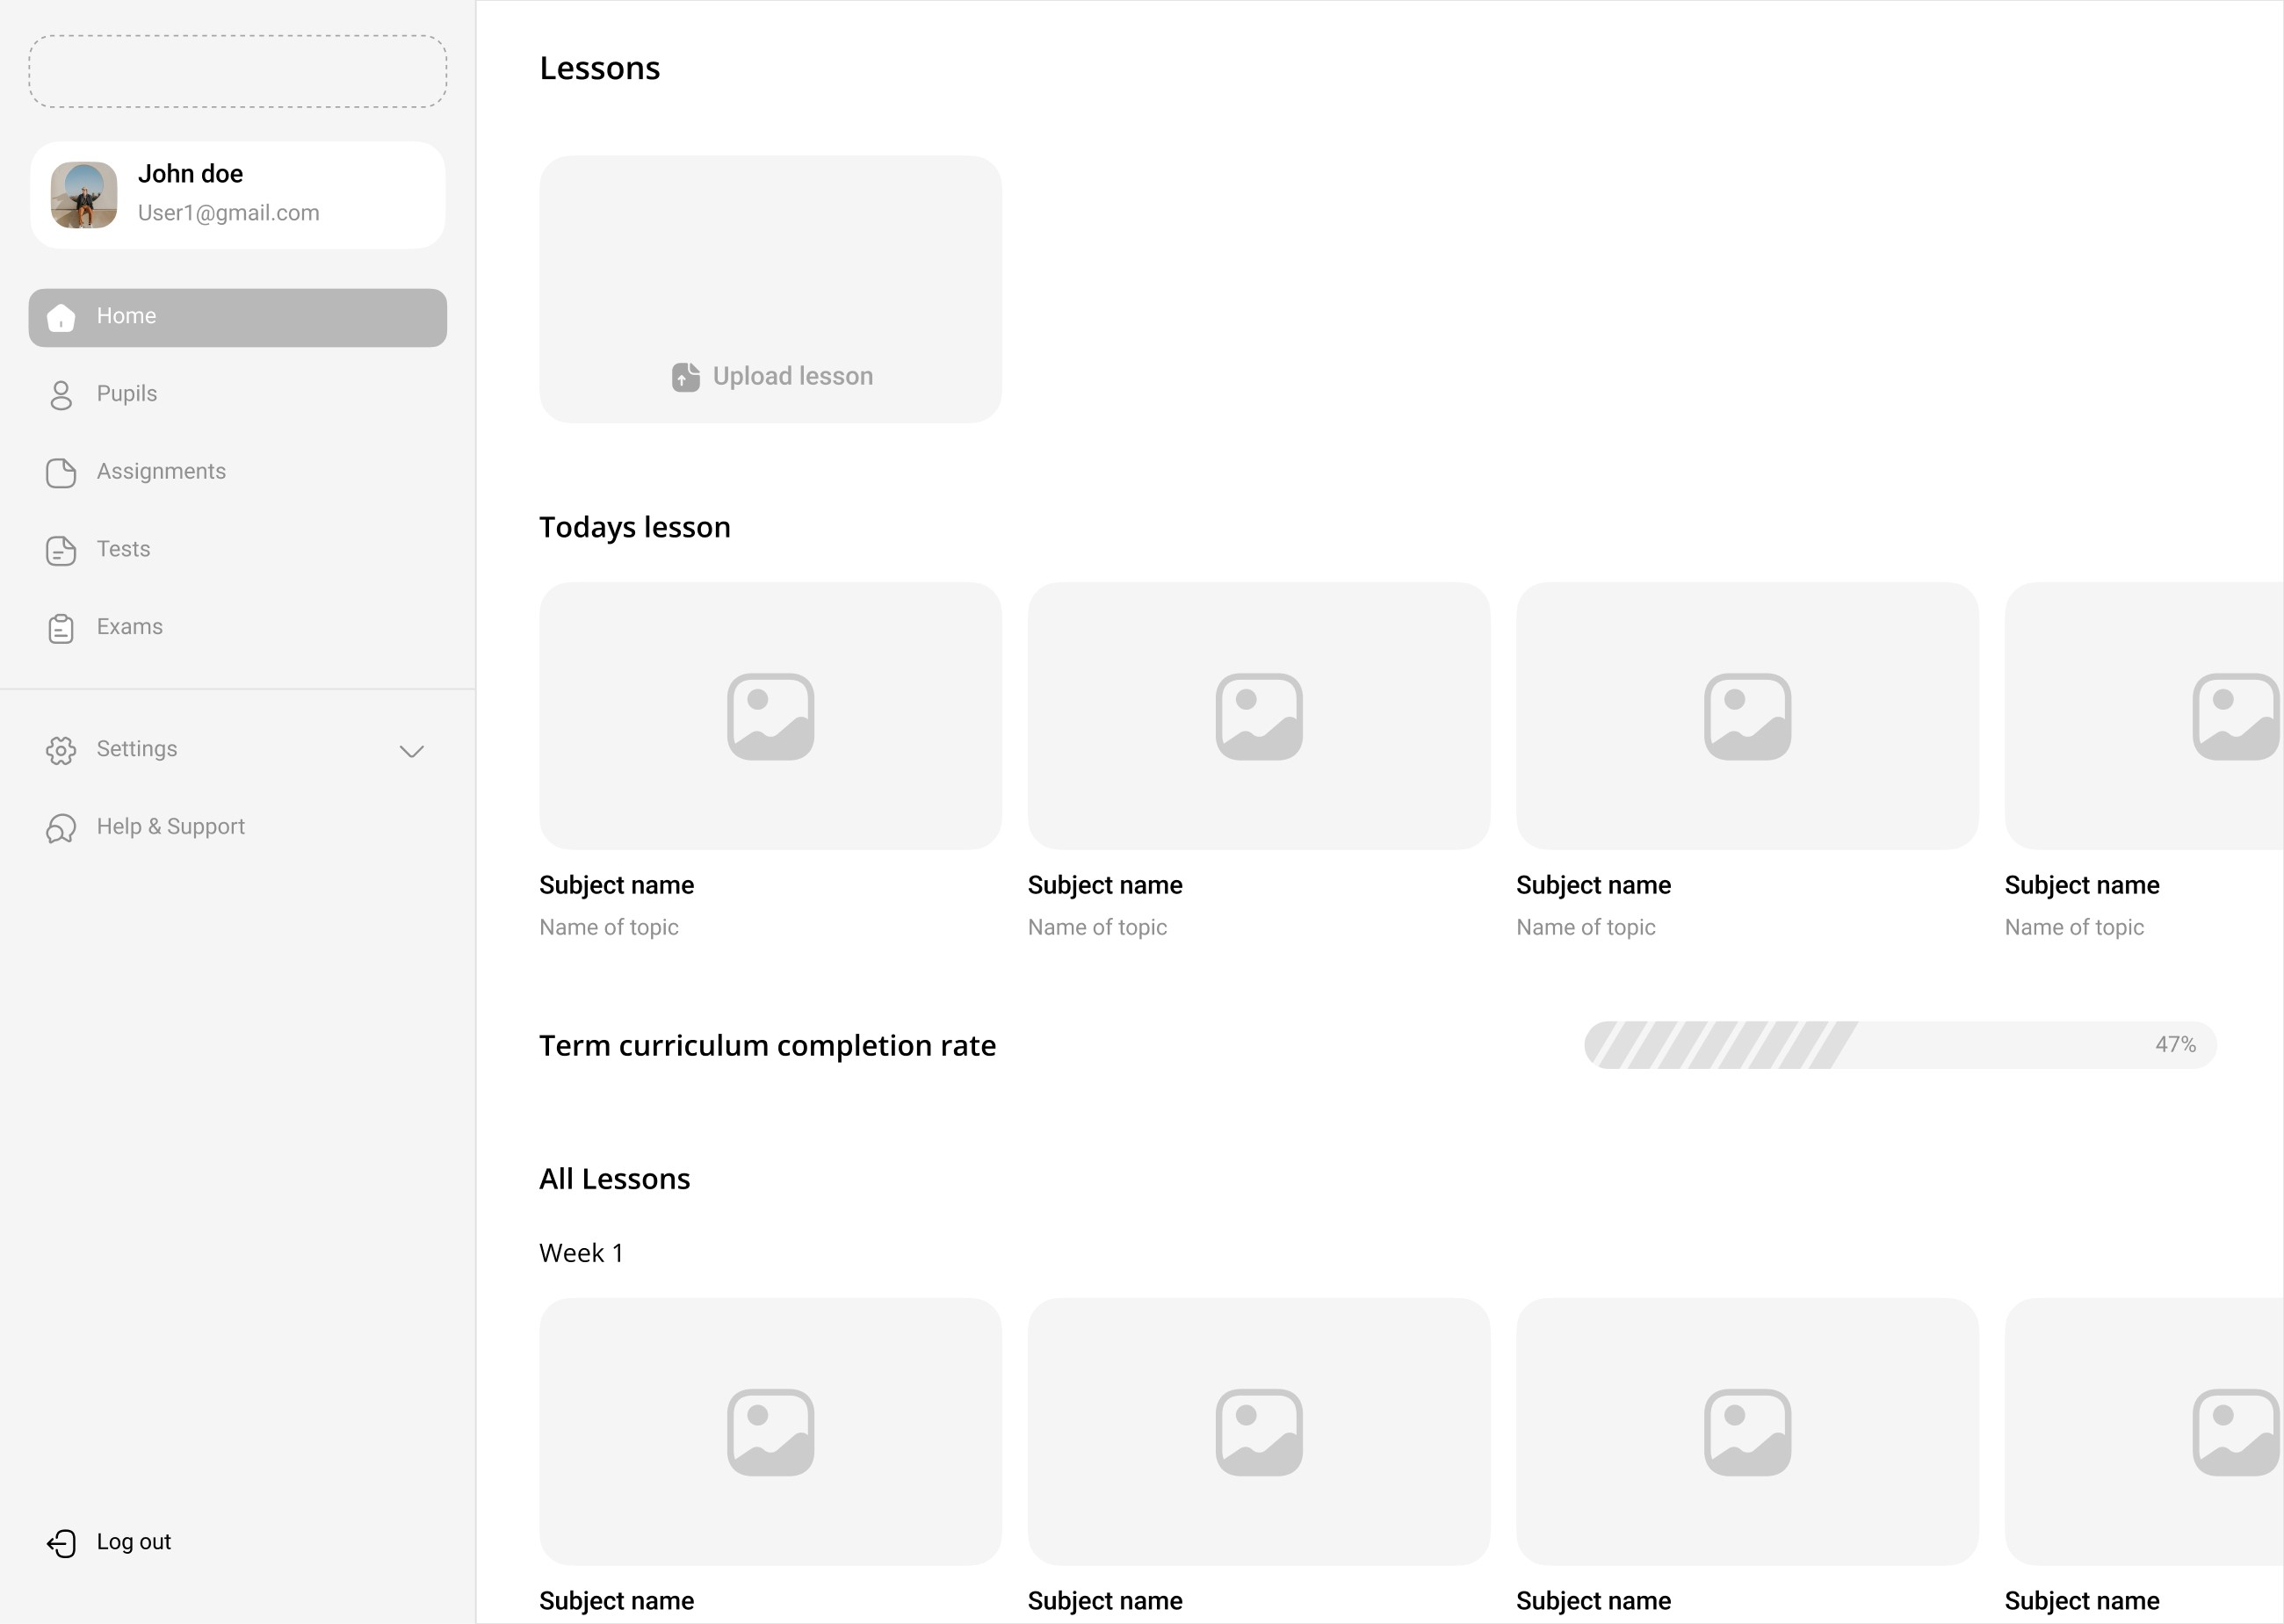Image resolution: width=2284 pixels, height=1624 pixels.
Task: Click the Log out label
Action: 134,1541
